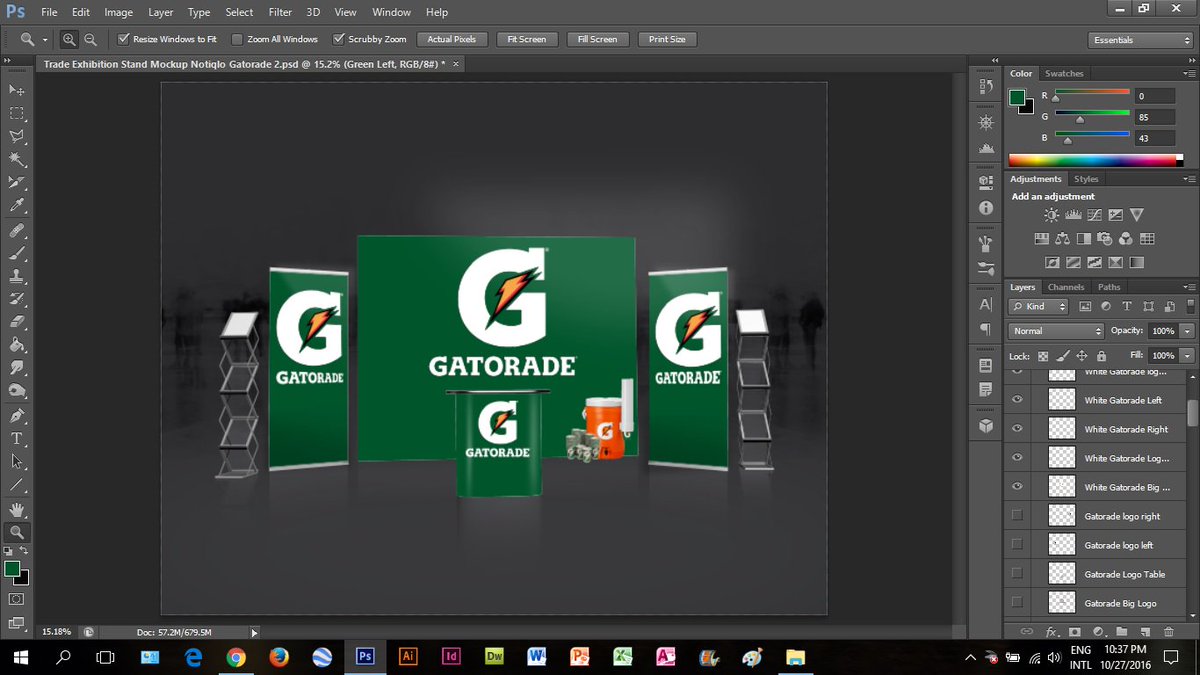The width and height of the screenshot is (1200, 675).
Task: Select the Hand tool
Action: (x=16, y=509)
